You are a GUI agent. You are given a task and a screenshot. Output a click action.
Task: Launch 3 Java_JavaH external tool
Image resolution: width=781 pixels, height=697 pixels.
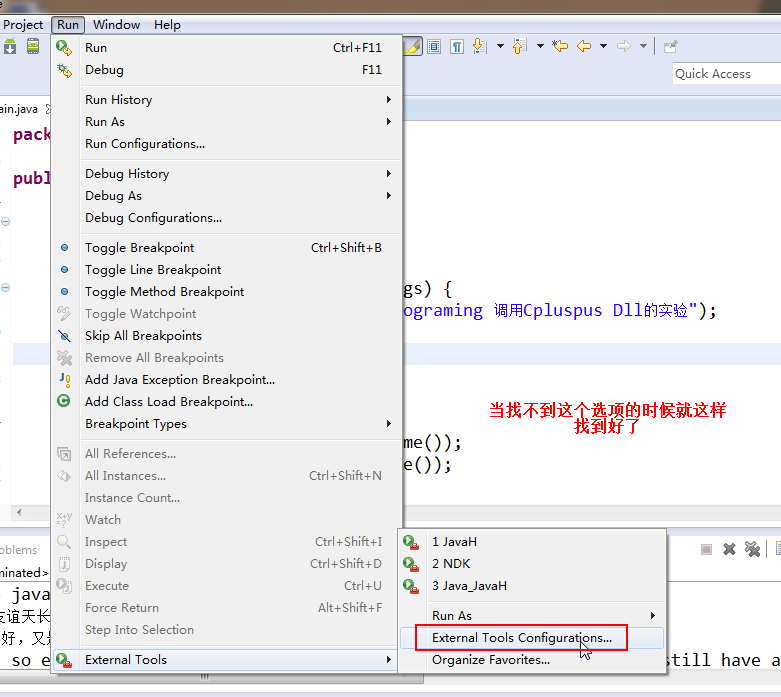pos(532,585)
